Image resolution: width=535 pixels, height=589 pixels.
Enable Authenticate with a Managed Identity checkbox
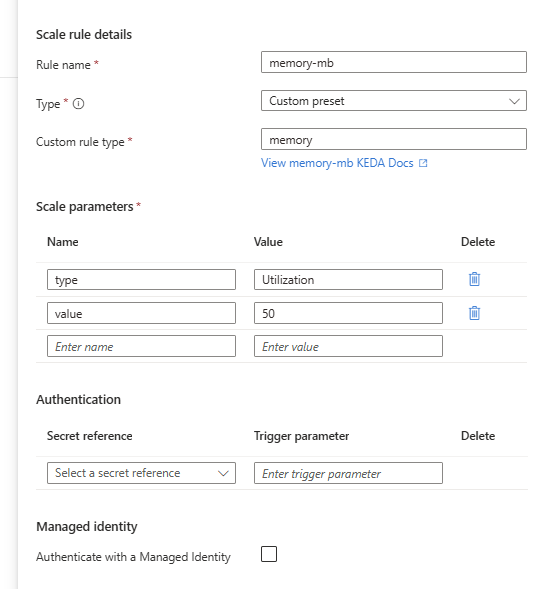pyautogui.click(x=269, y=554)
